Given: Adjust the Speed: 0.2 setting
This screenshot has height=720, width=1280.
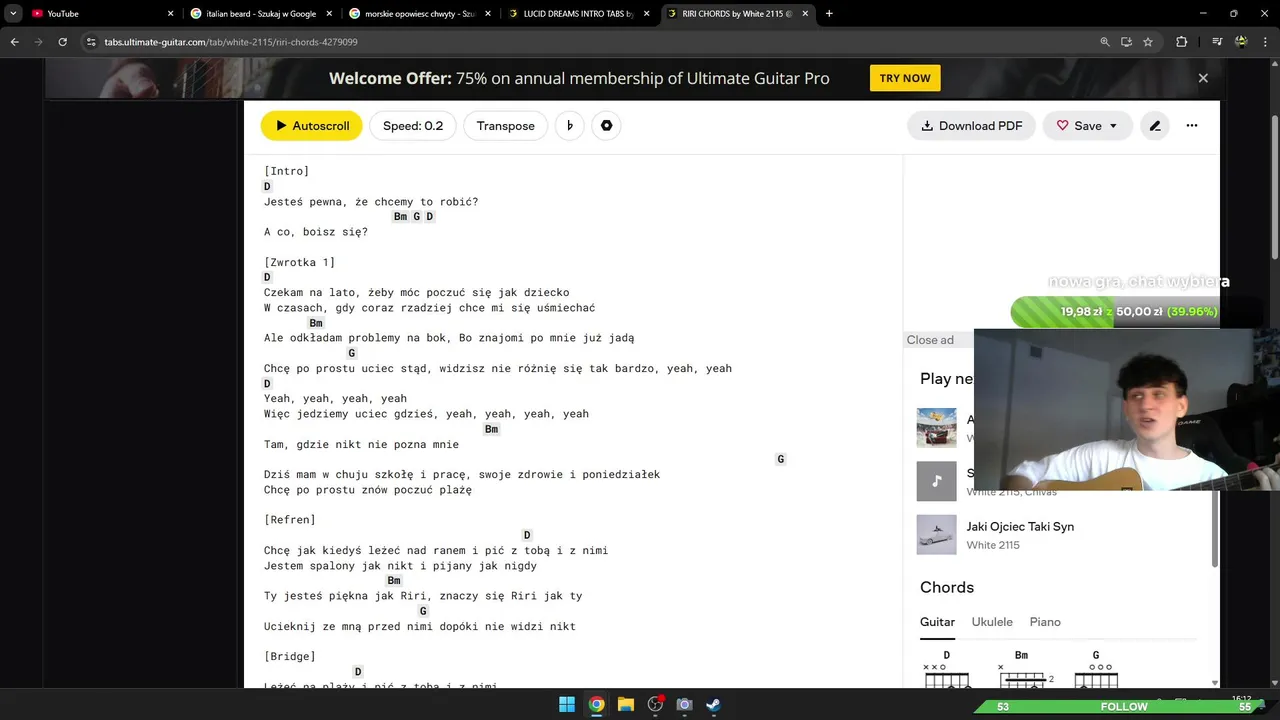Looking at the screenshot, I should pyautogui.click(x=413, y=126).
